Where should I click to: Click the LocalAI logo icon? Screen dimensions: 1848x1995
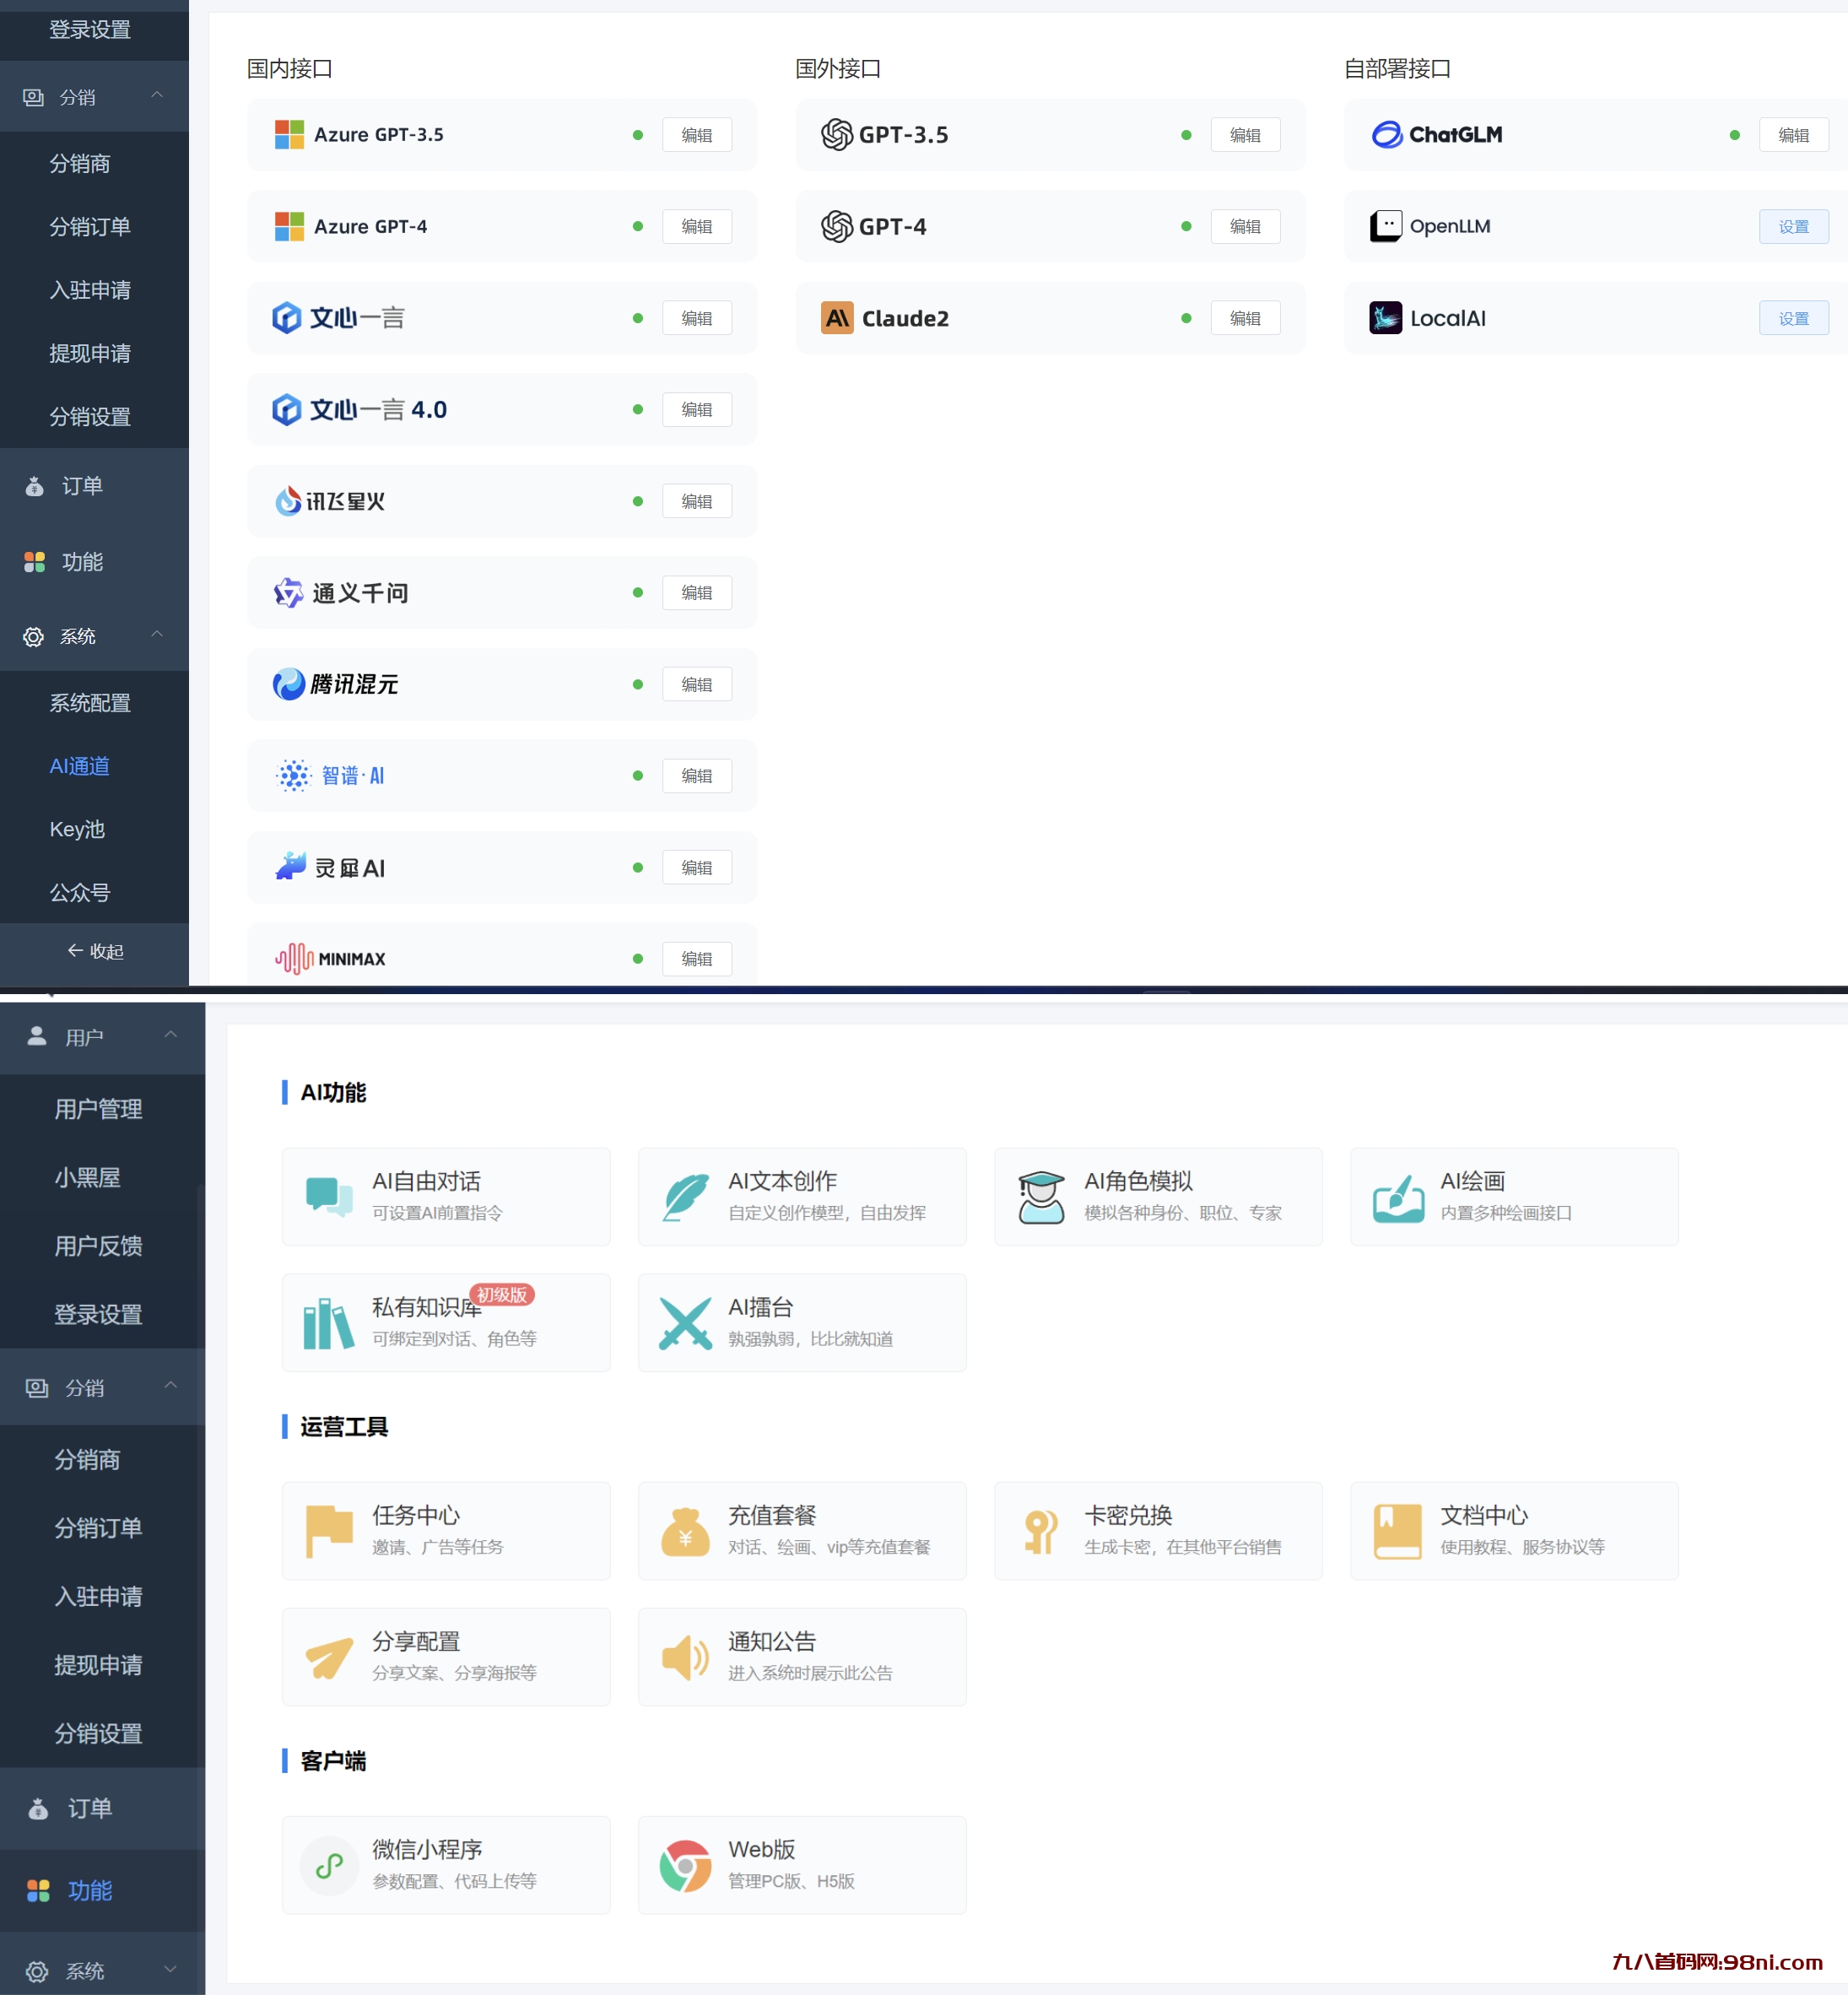pos(1385,318)
